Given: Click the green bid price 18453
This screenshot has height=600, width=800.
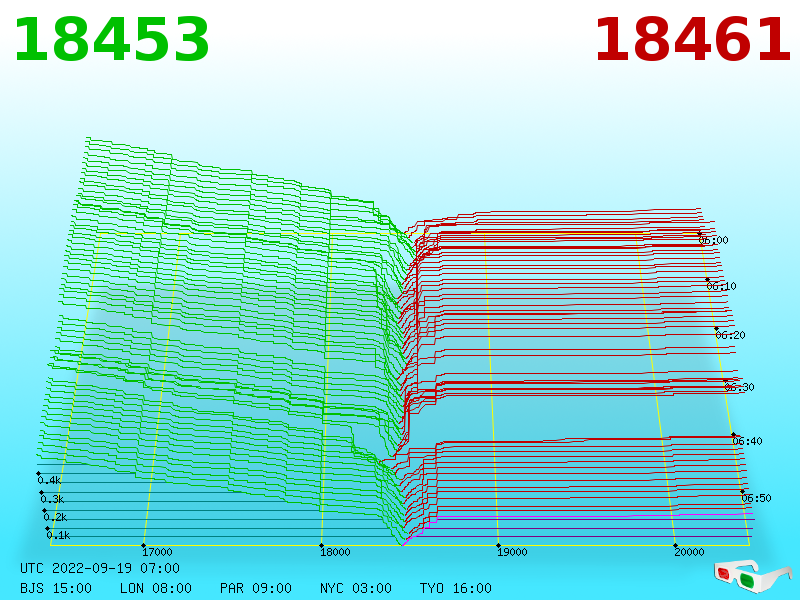Looking at the screenshot, I should pyautogui.click(x=112, y=40).
